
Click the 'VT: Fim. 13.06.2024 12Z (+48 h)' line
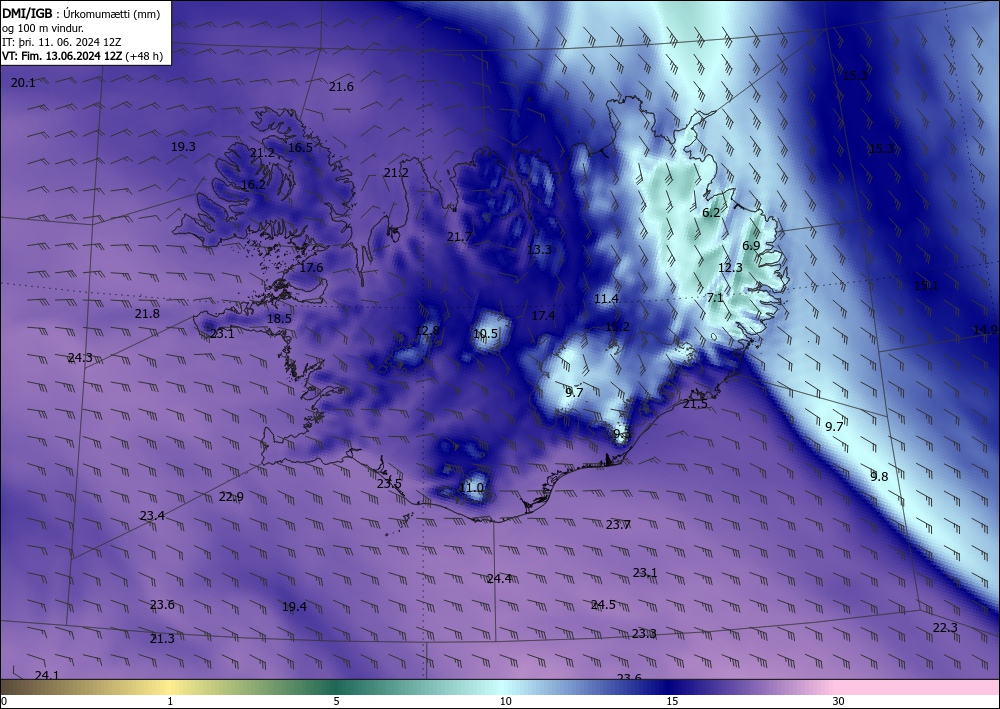pos(82,56)
